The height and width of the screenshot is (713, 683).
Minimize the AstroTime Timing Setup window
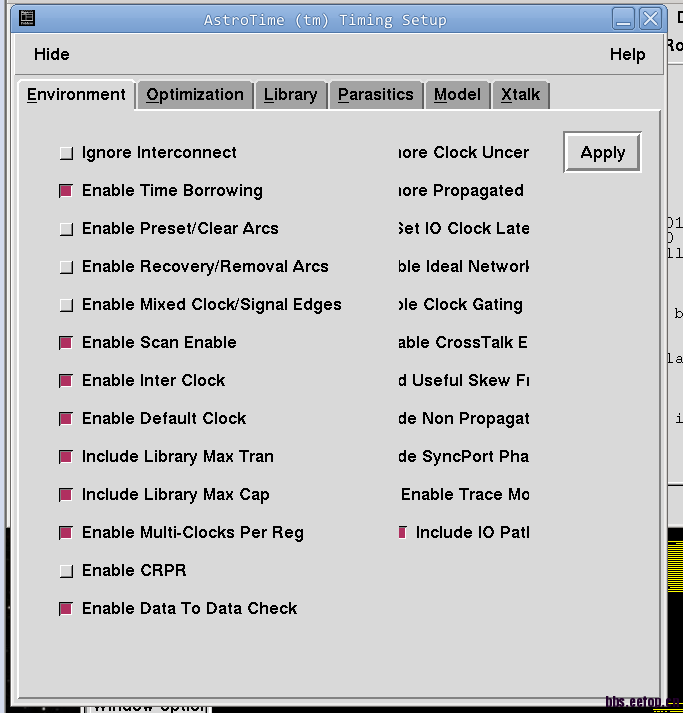(623, 19)
